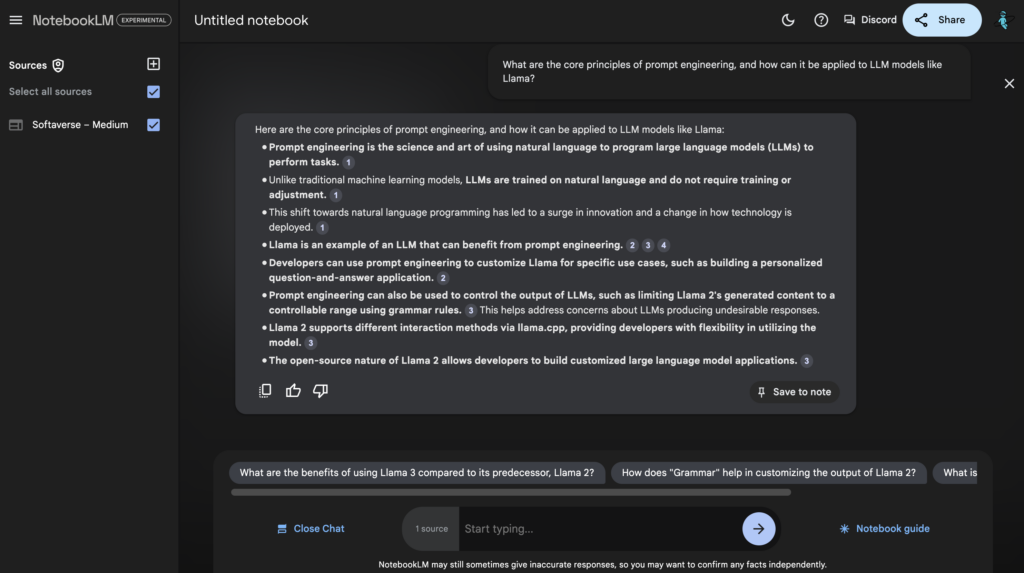This screenshot has height=573, width=1024.
Task: Open the hamburger main menu
Action: (x=16, y=20)
